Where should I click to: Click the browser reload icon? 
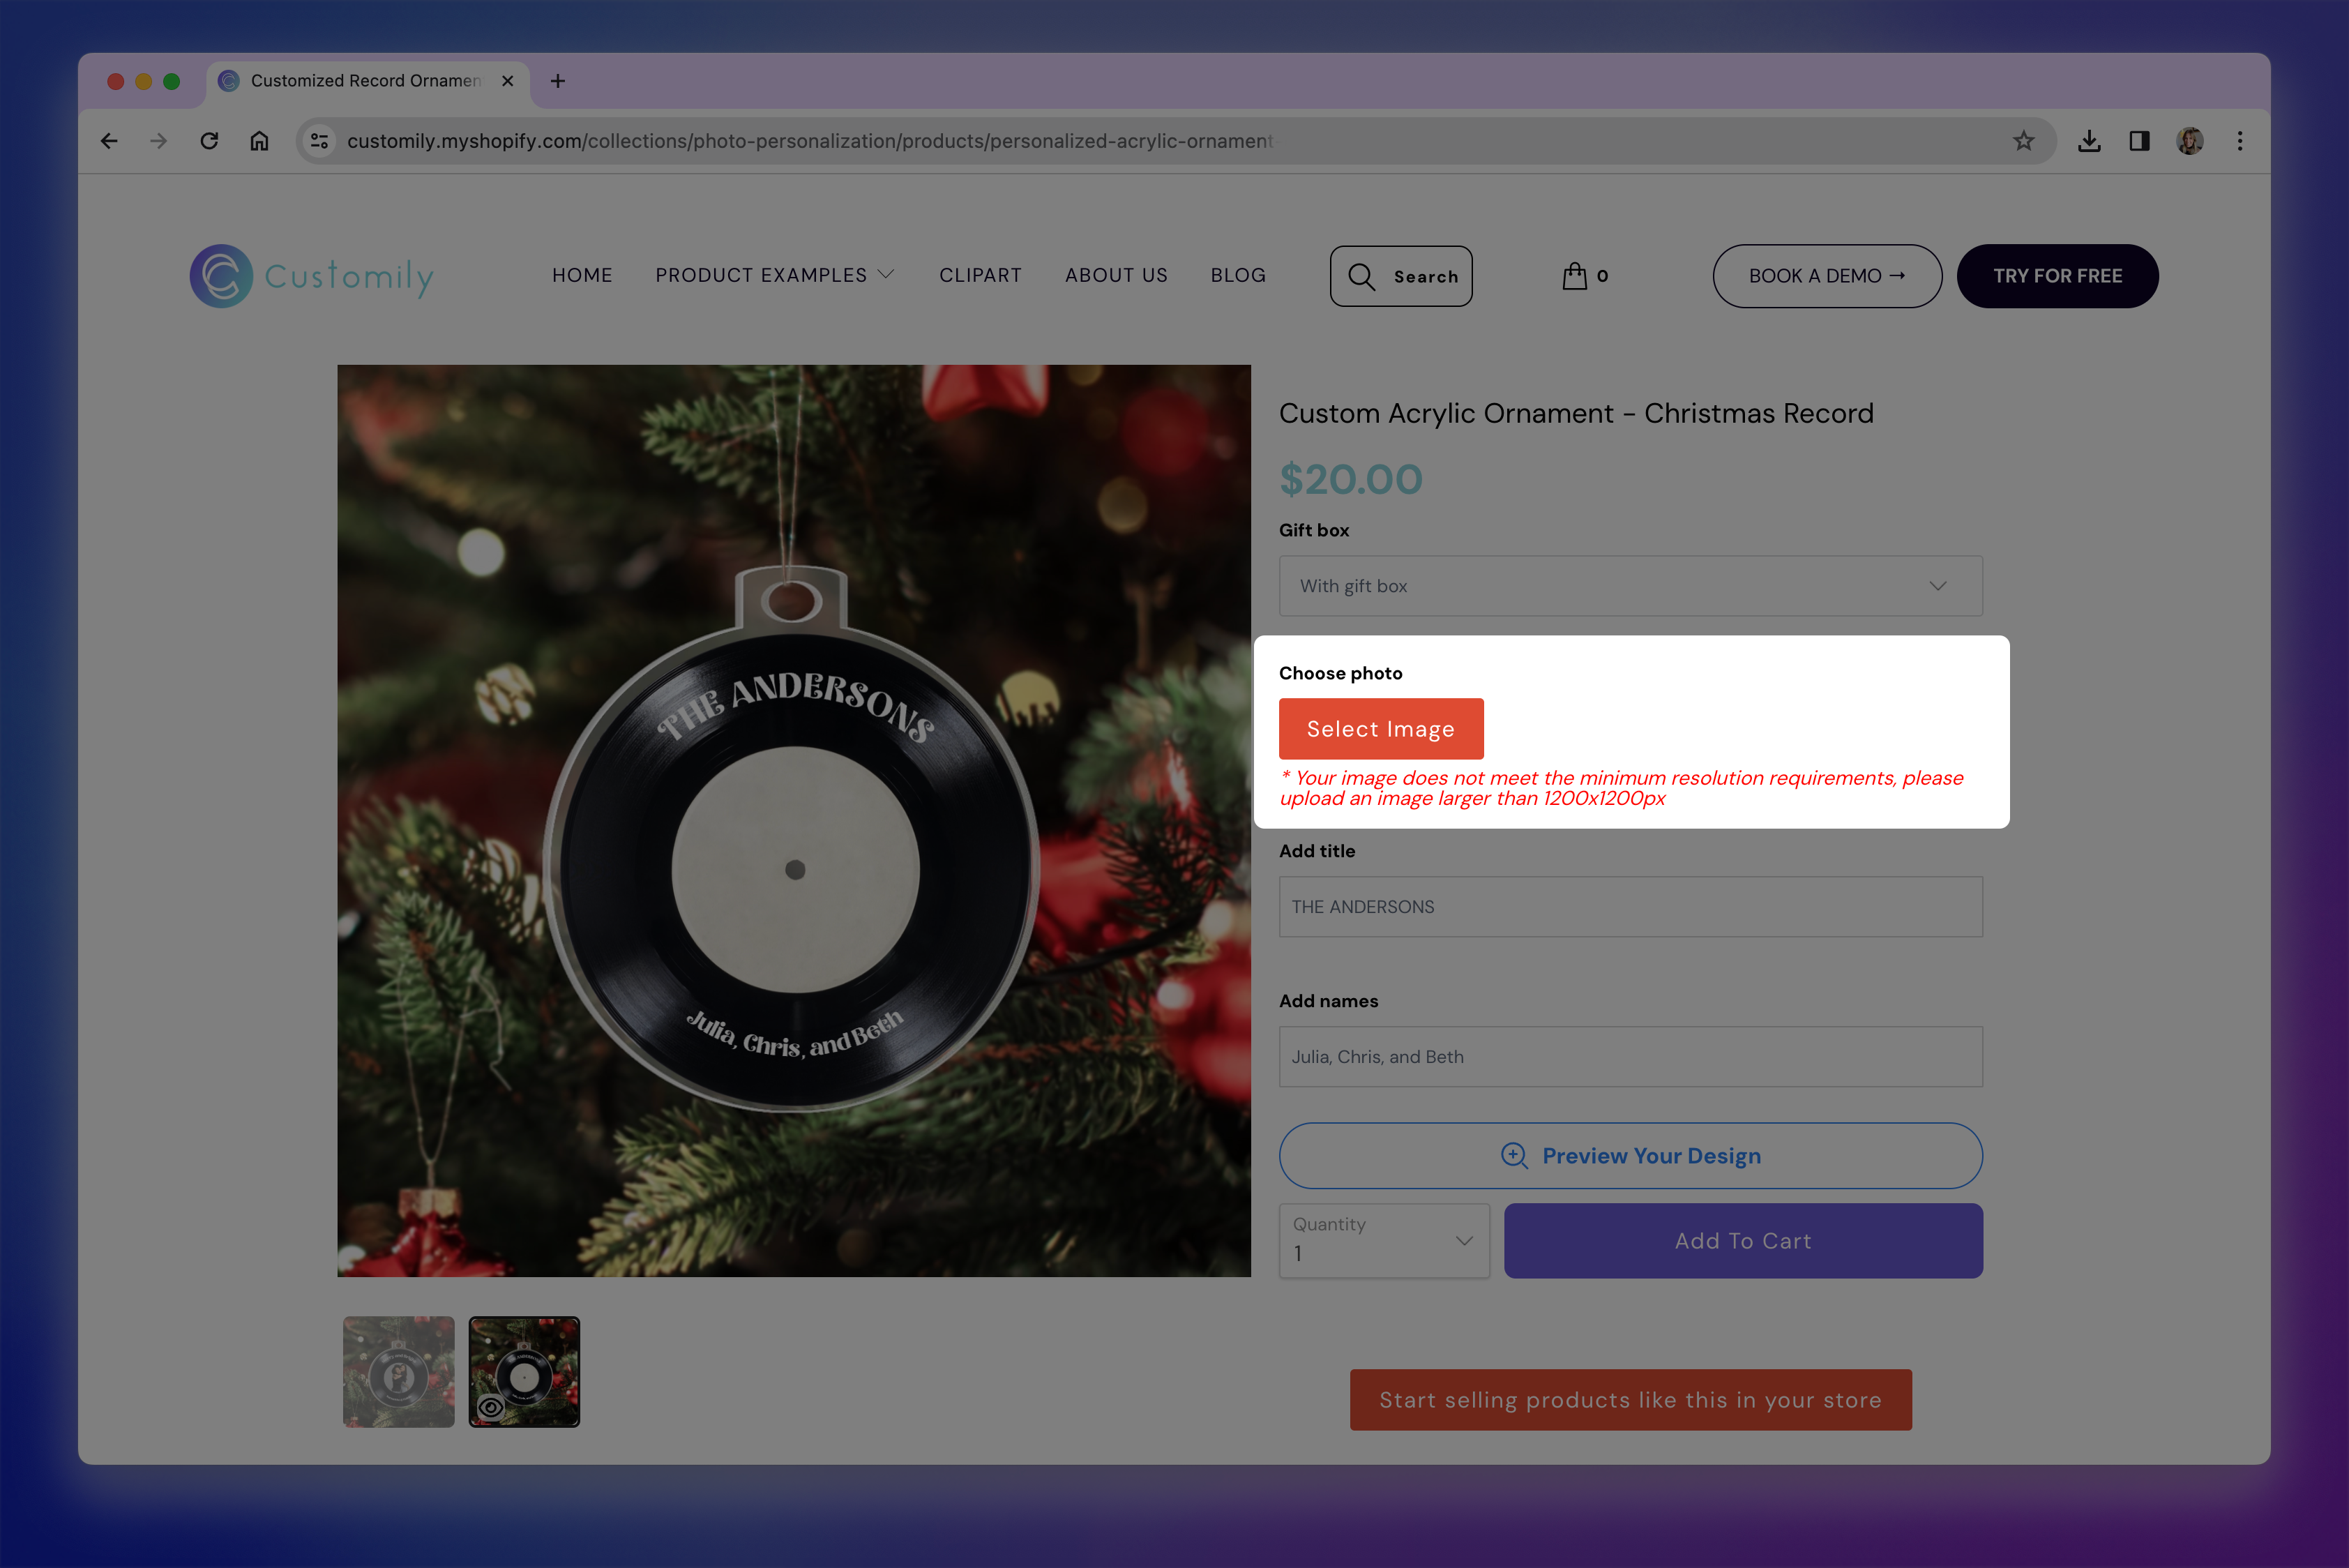[209, 141]
